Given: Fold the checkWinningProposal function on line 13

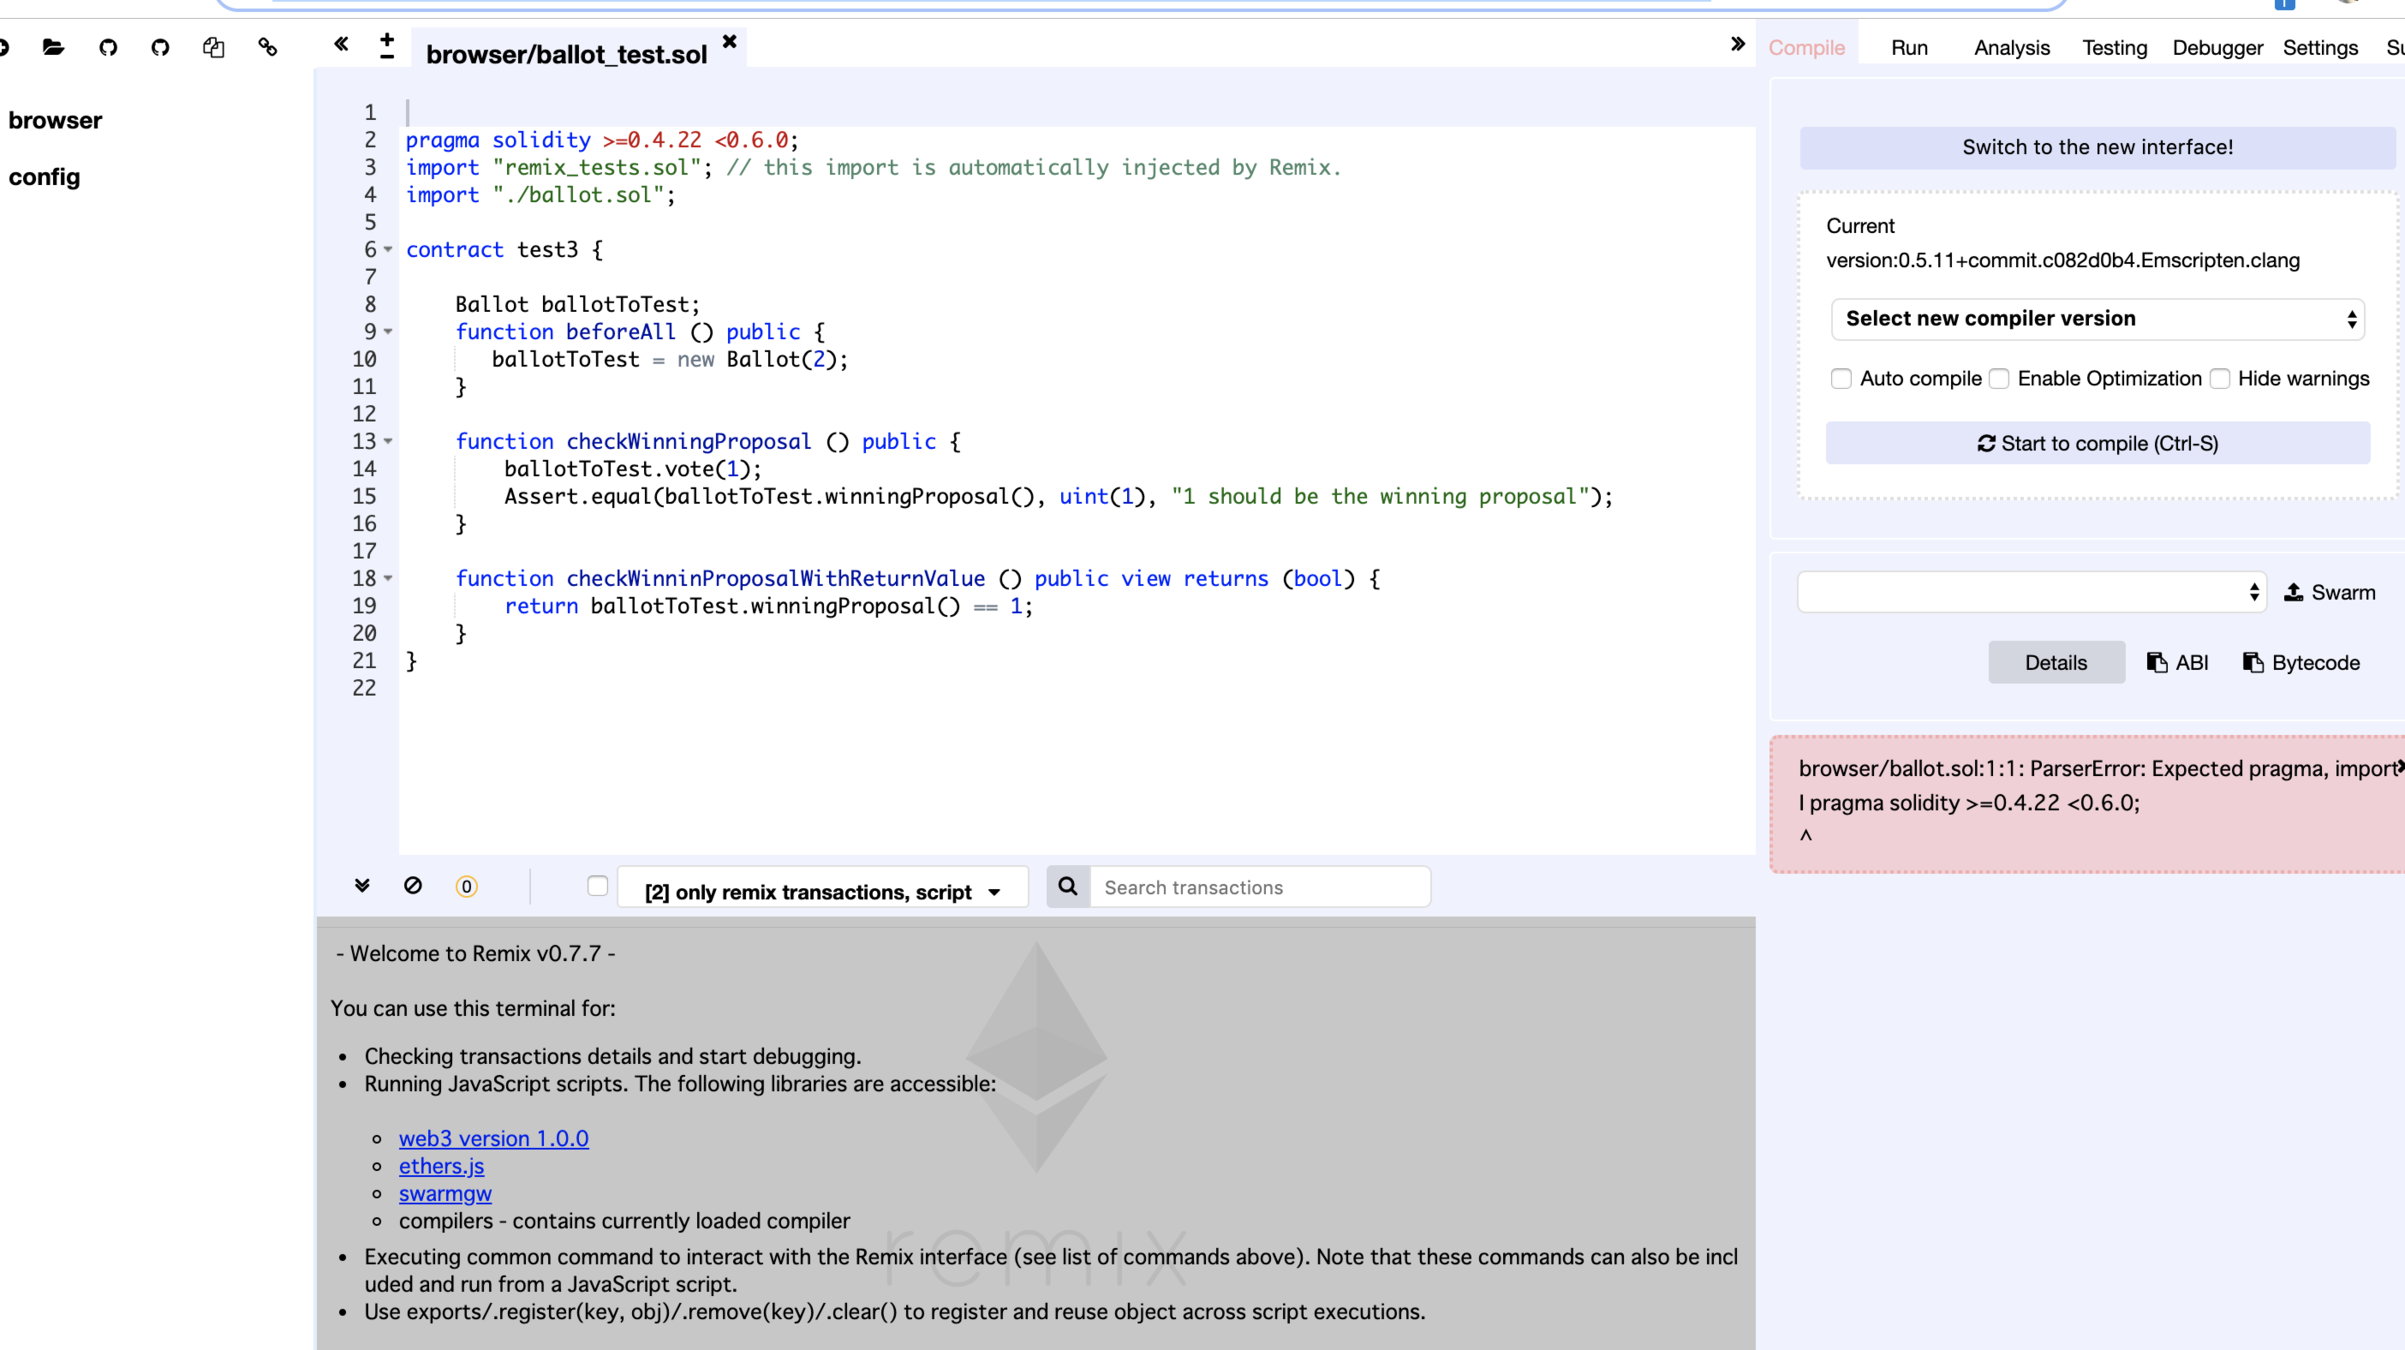Looking at the screenshot, I should [x=388, y=441].
